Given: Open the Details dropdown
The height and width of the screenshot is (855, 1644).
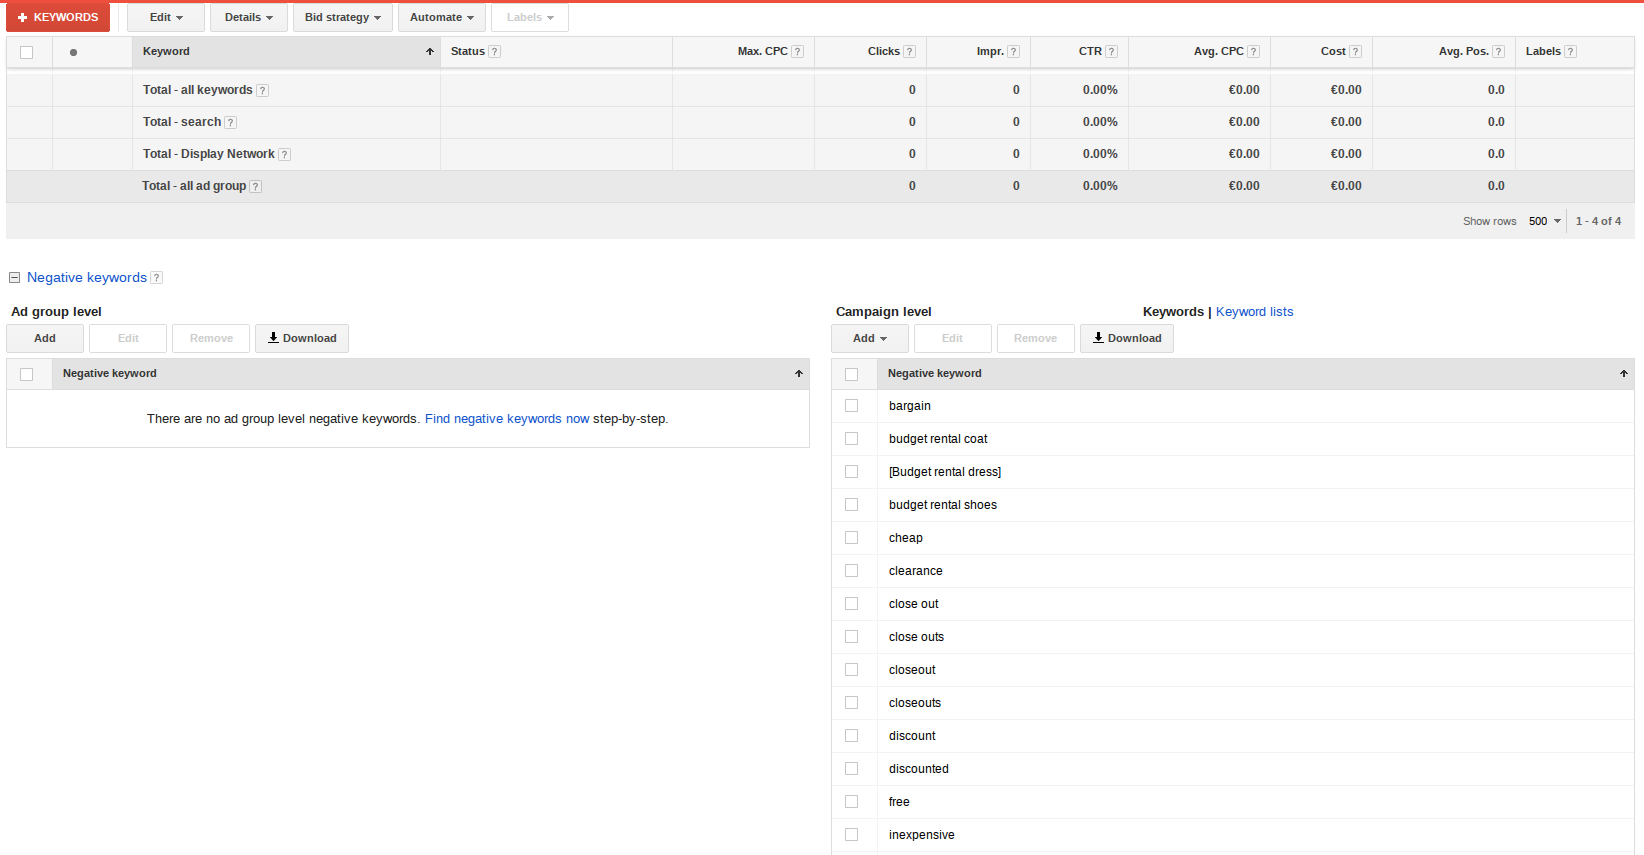Looking at the screenshot, I should [x=249, y=18].
